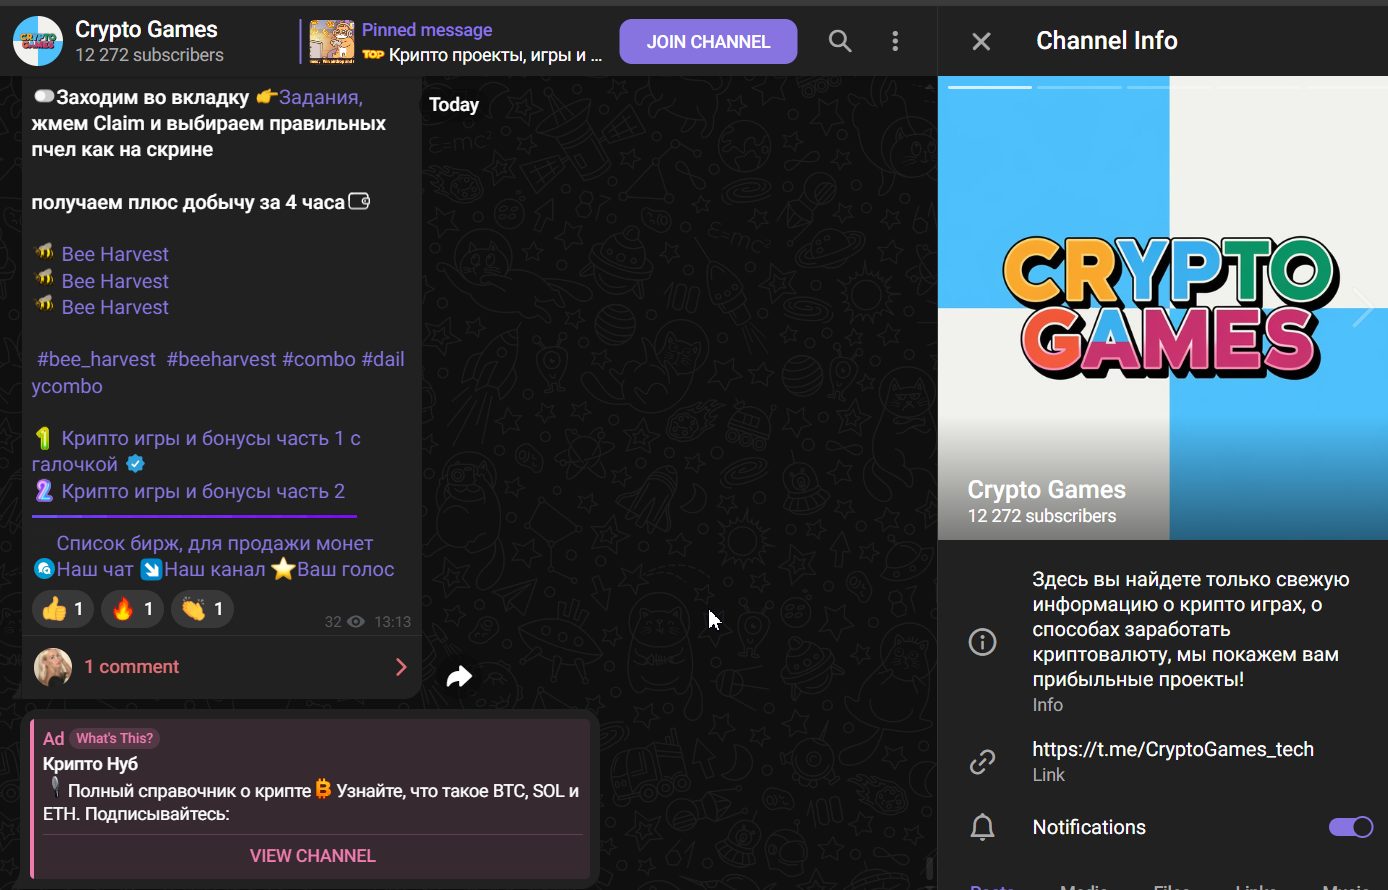This screenshot has height=890, width=1388.
Task: Open Крипто игры и бонусы часть 2 link
Action: (203, 491)
